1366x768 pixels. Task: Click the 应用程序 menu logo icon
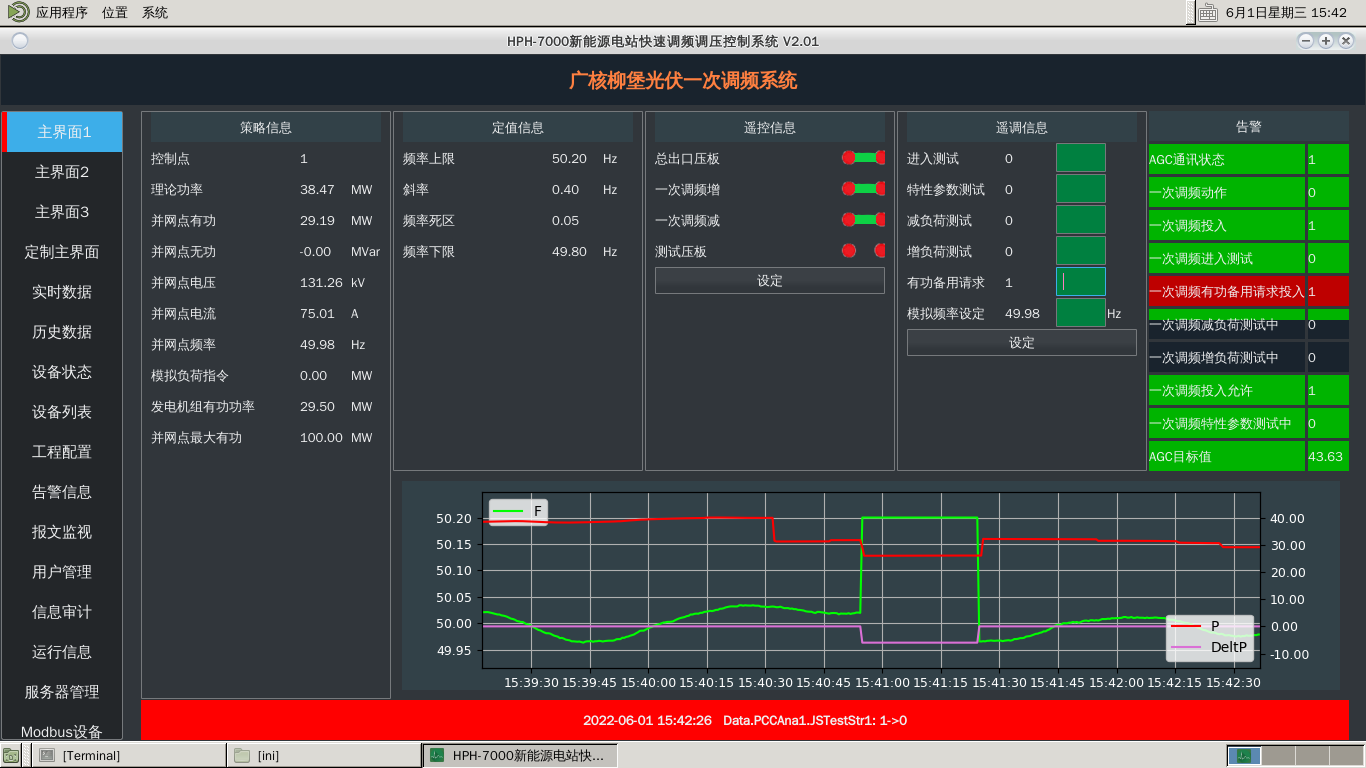(x=18, y=12)
